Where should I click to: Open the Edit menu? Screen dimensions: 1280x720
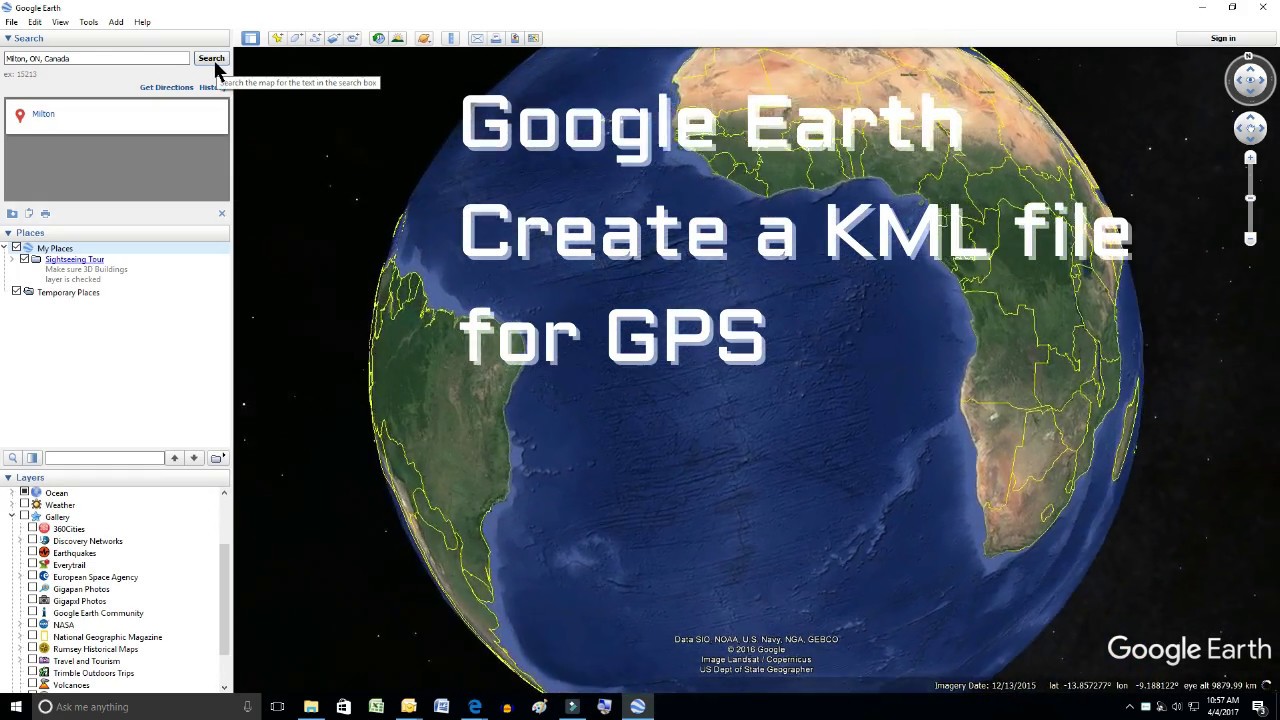pyautogui.click(x=35, y=22)
